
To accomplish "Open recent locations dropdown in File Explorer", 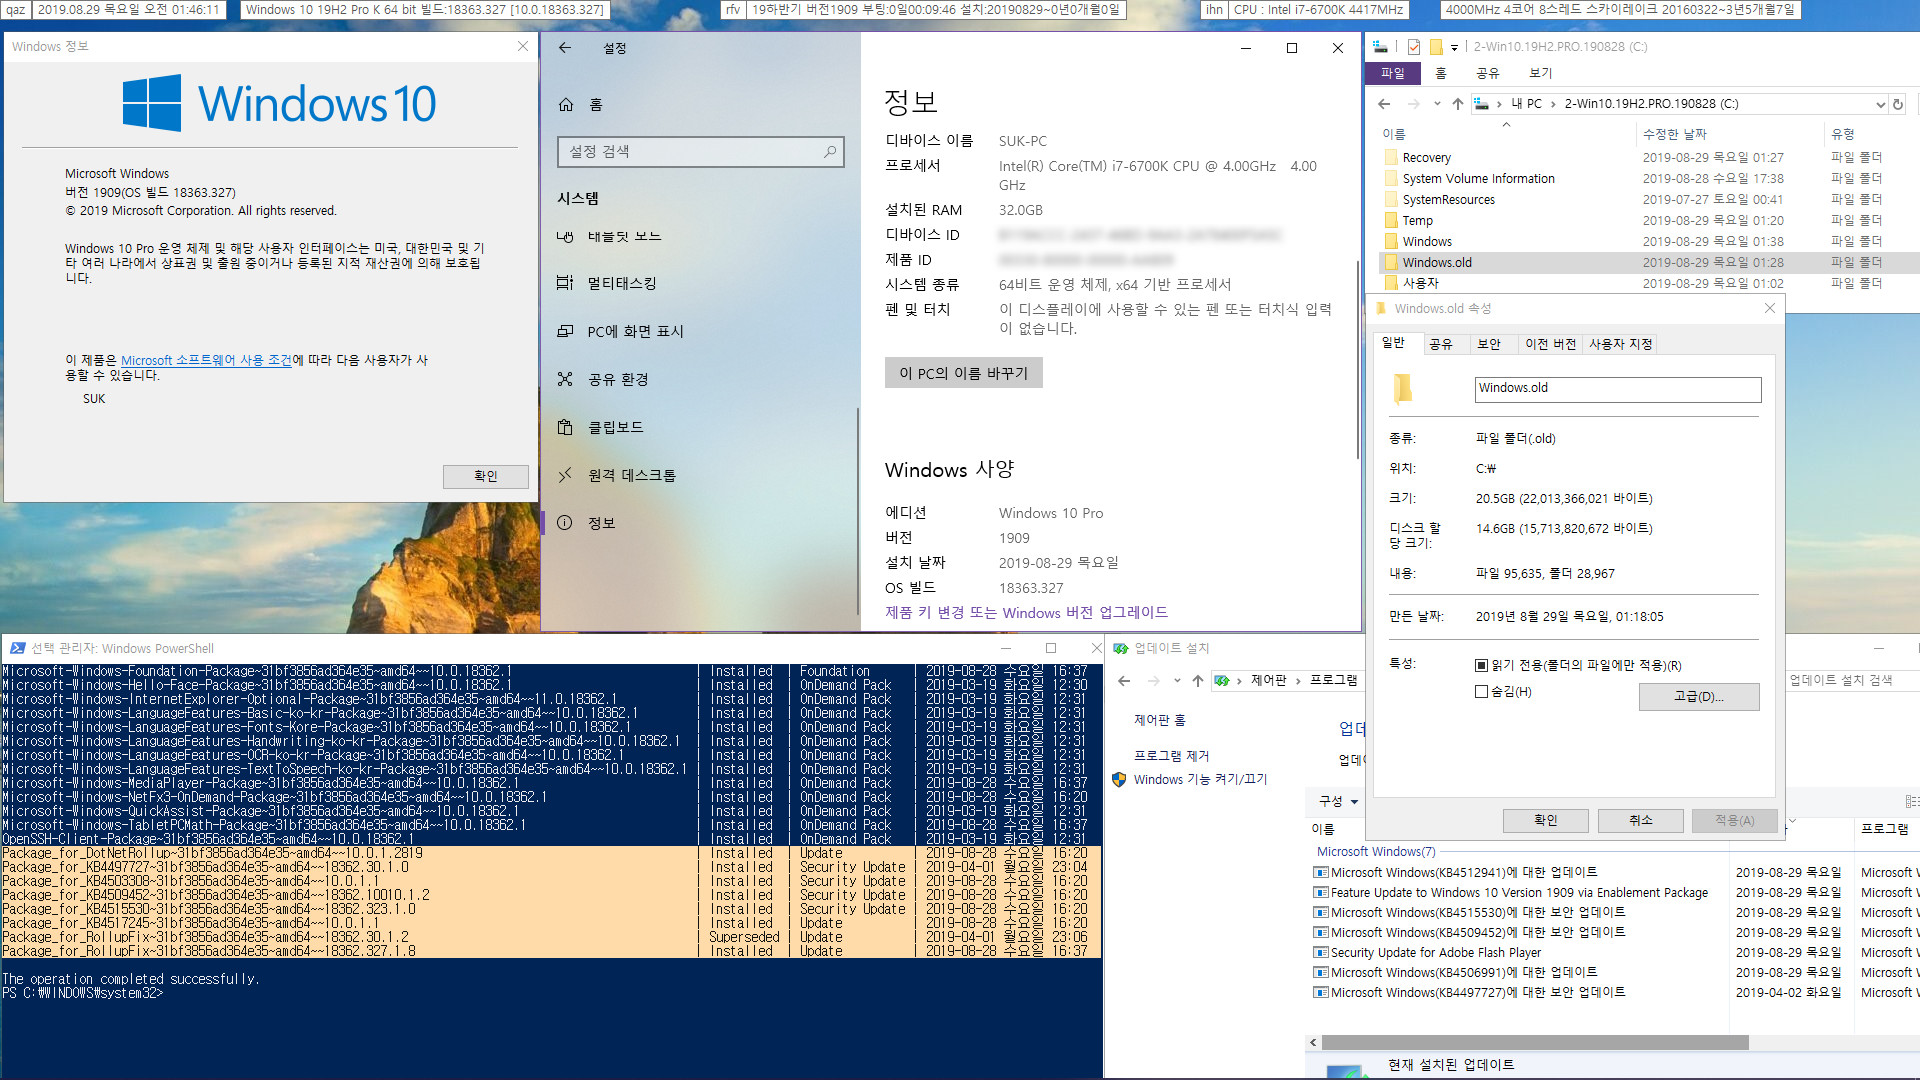I will click(1437, 104).
